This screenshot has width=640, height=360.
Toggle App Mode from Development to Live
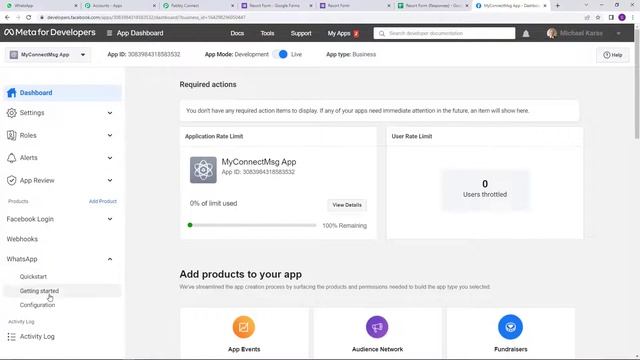point(280,54)
